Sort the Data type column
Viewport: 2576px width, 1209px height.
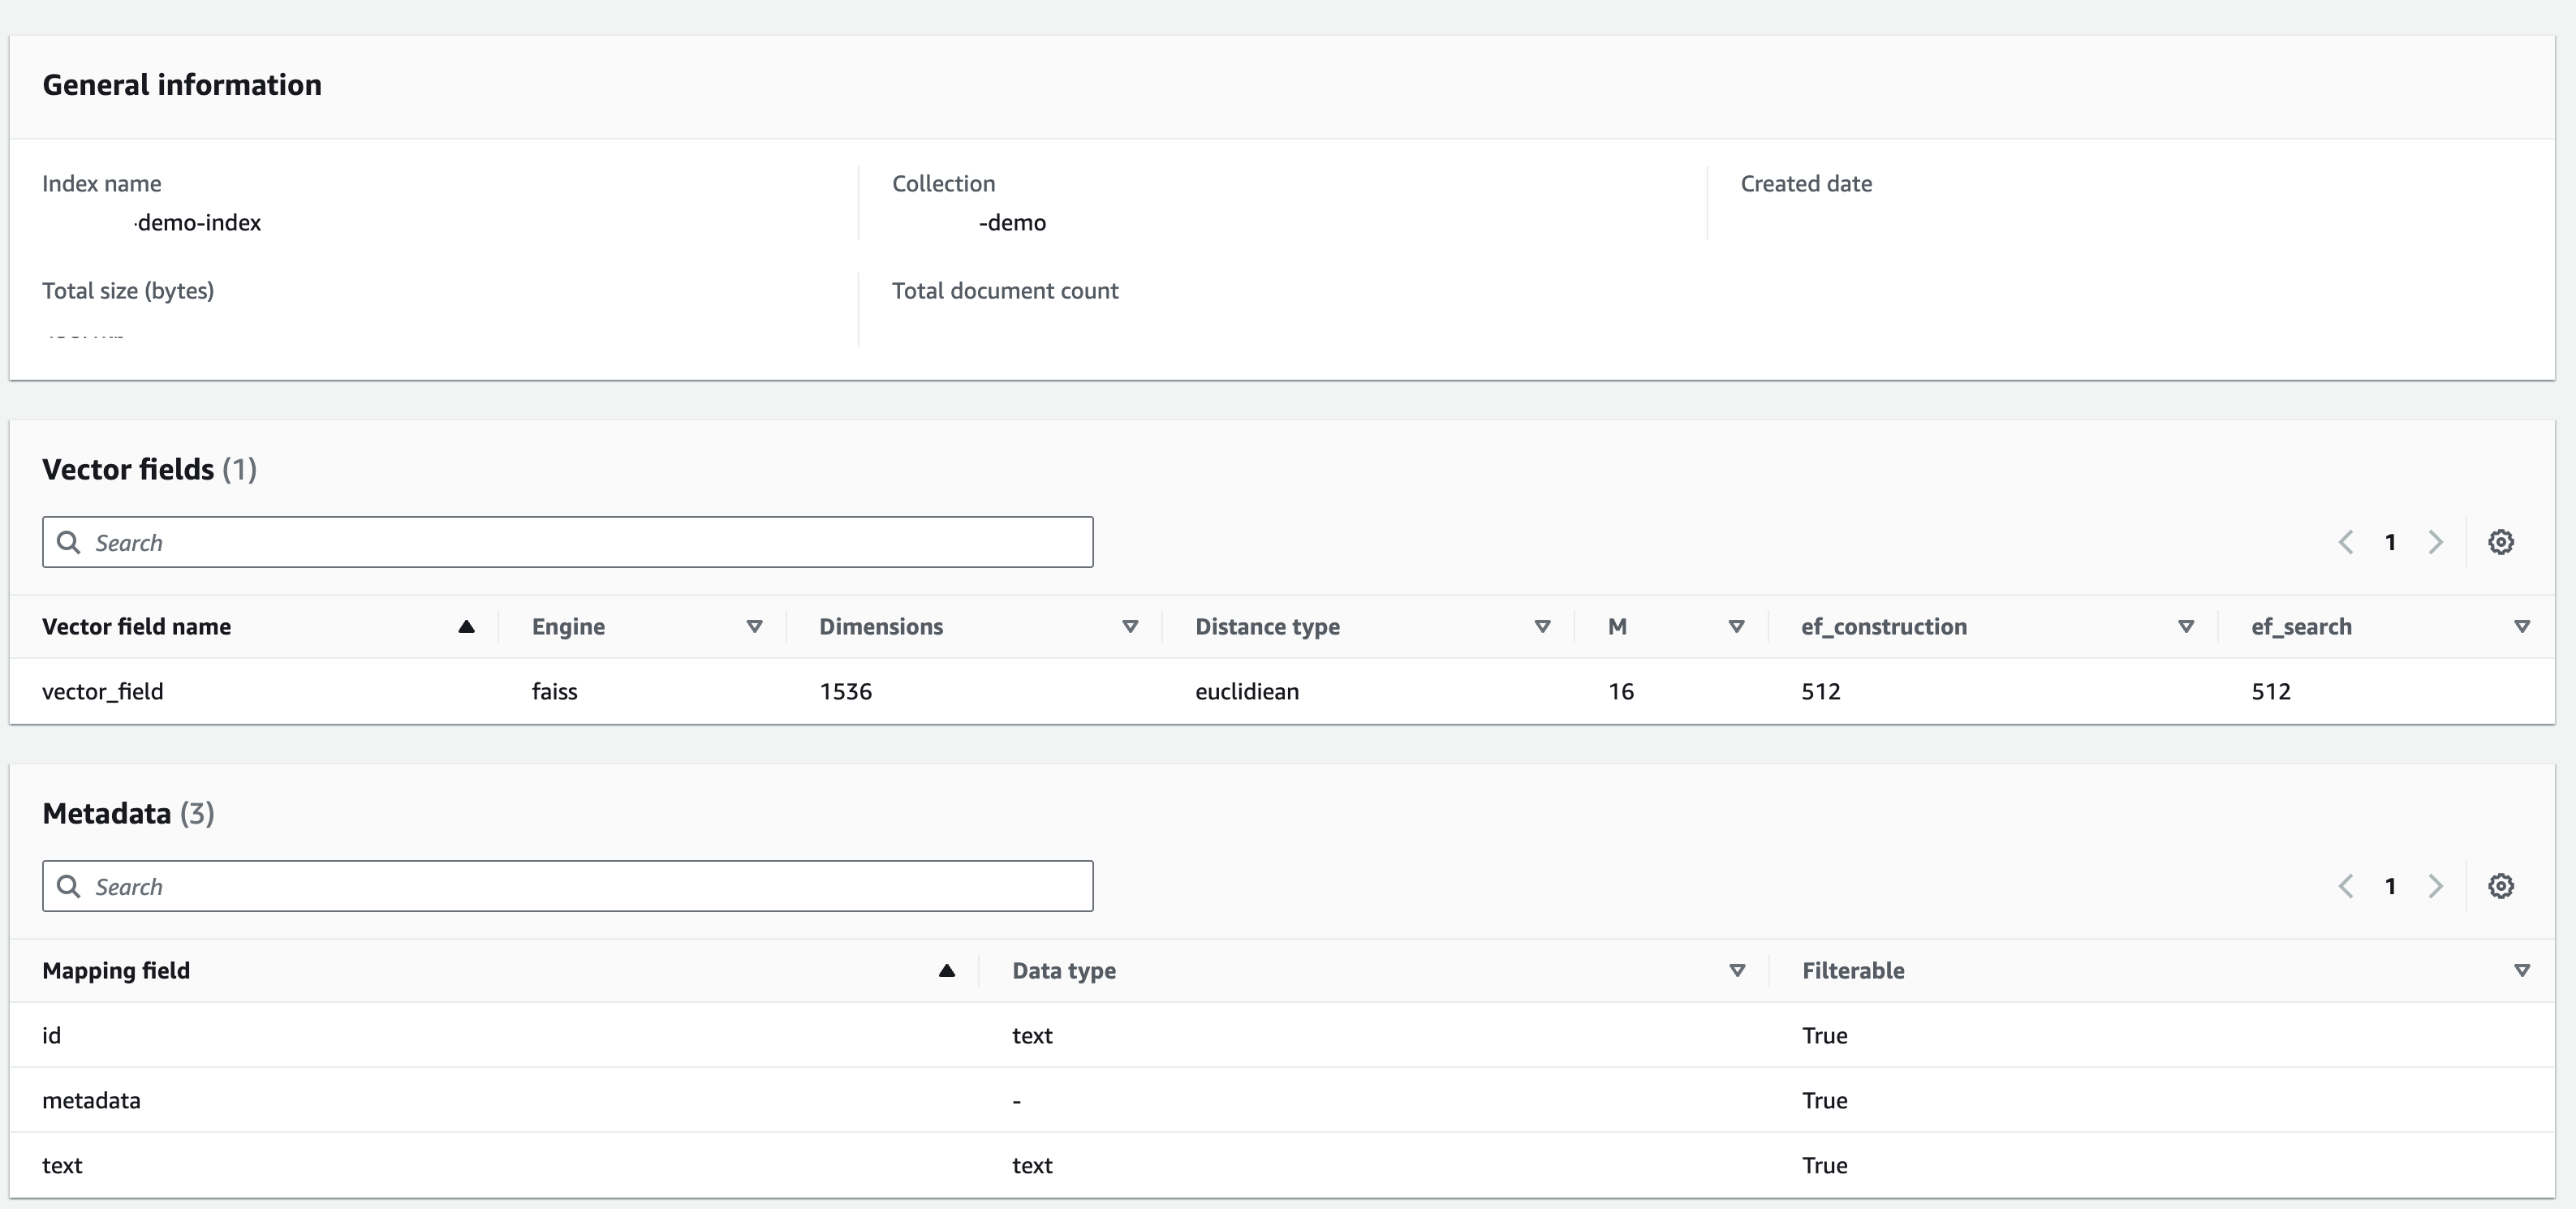[1737, 971]
